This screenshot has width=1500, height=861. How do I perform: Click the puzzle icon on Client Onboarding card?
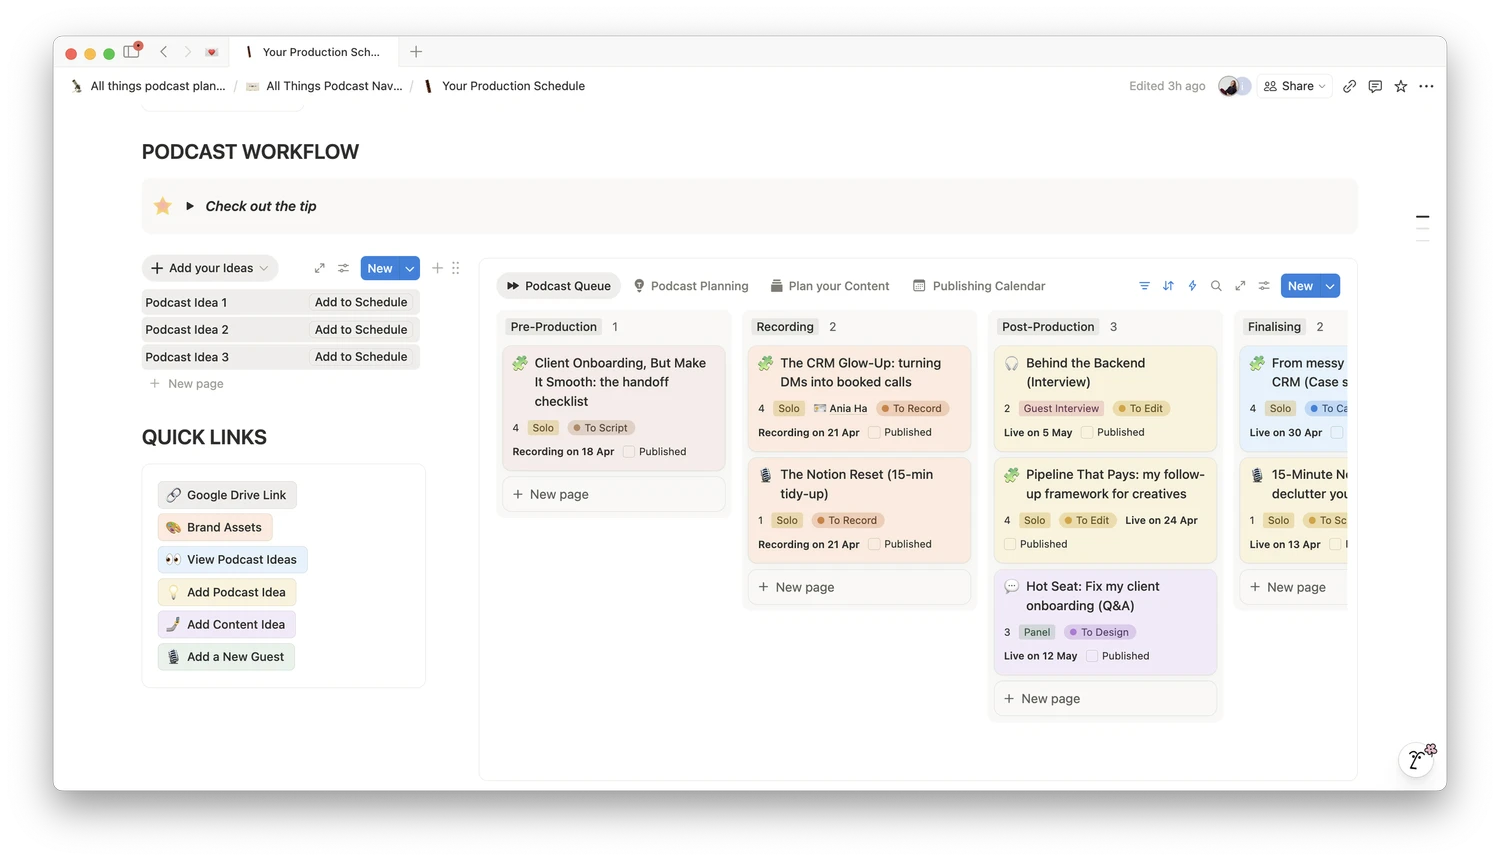[520, 363]
